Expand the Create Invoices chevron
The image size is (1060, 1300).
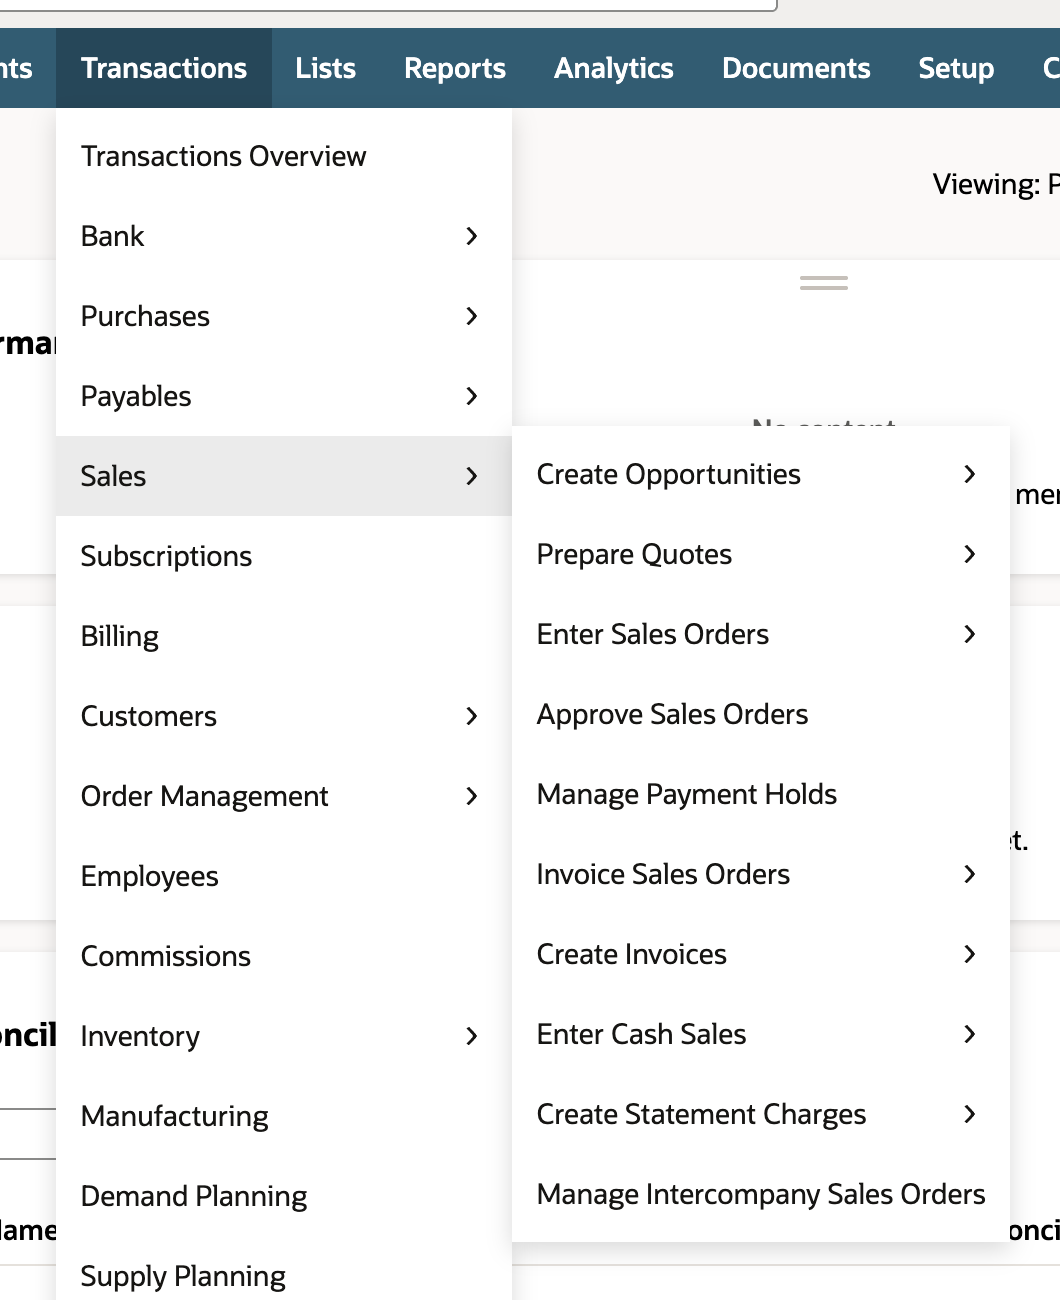point(969,954)
